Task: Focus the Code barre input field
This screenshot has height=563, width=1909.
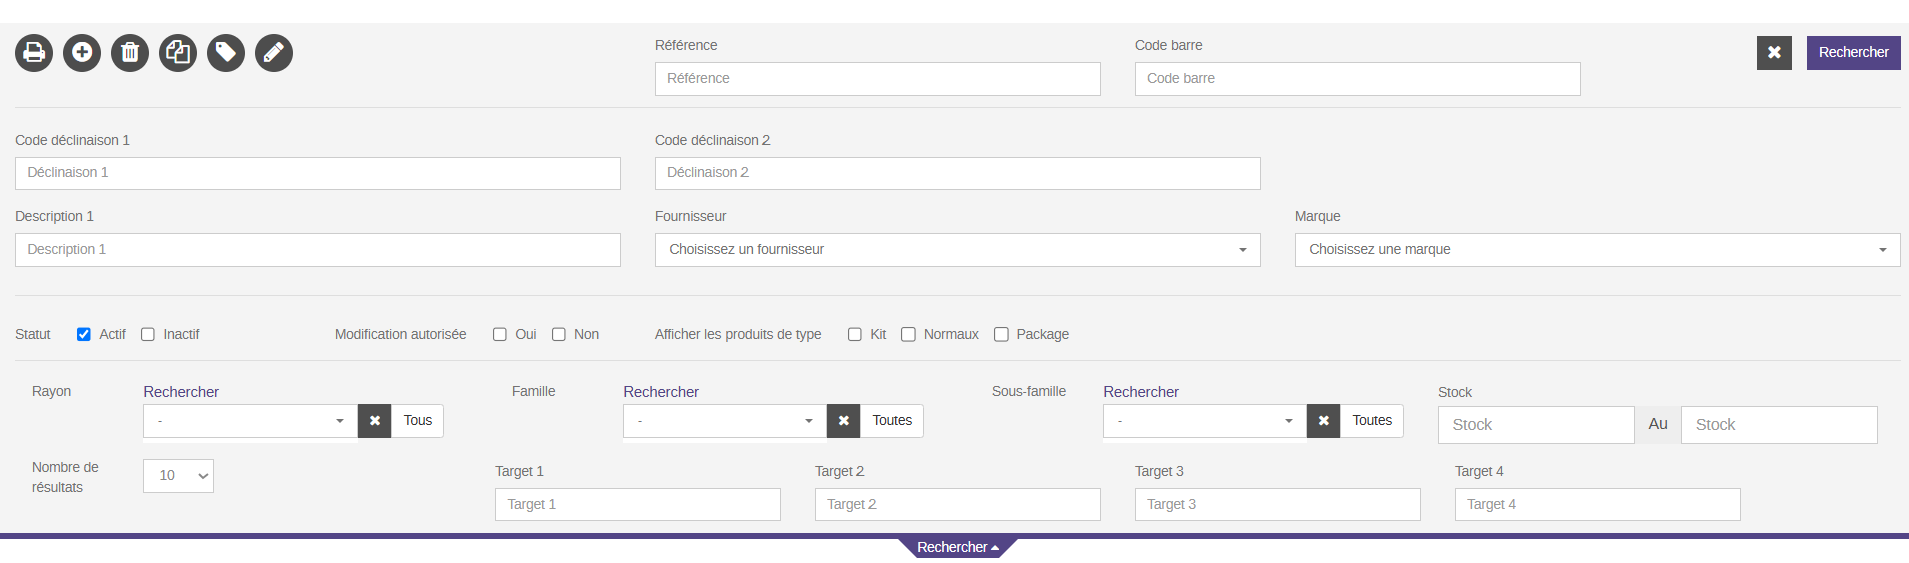Action: click(x=1357, y=79)
